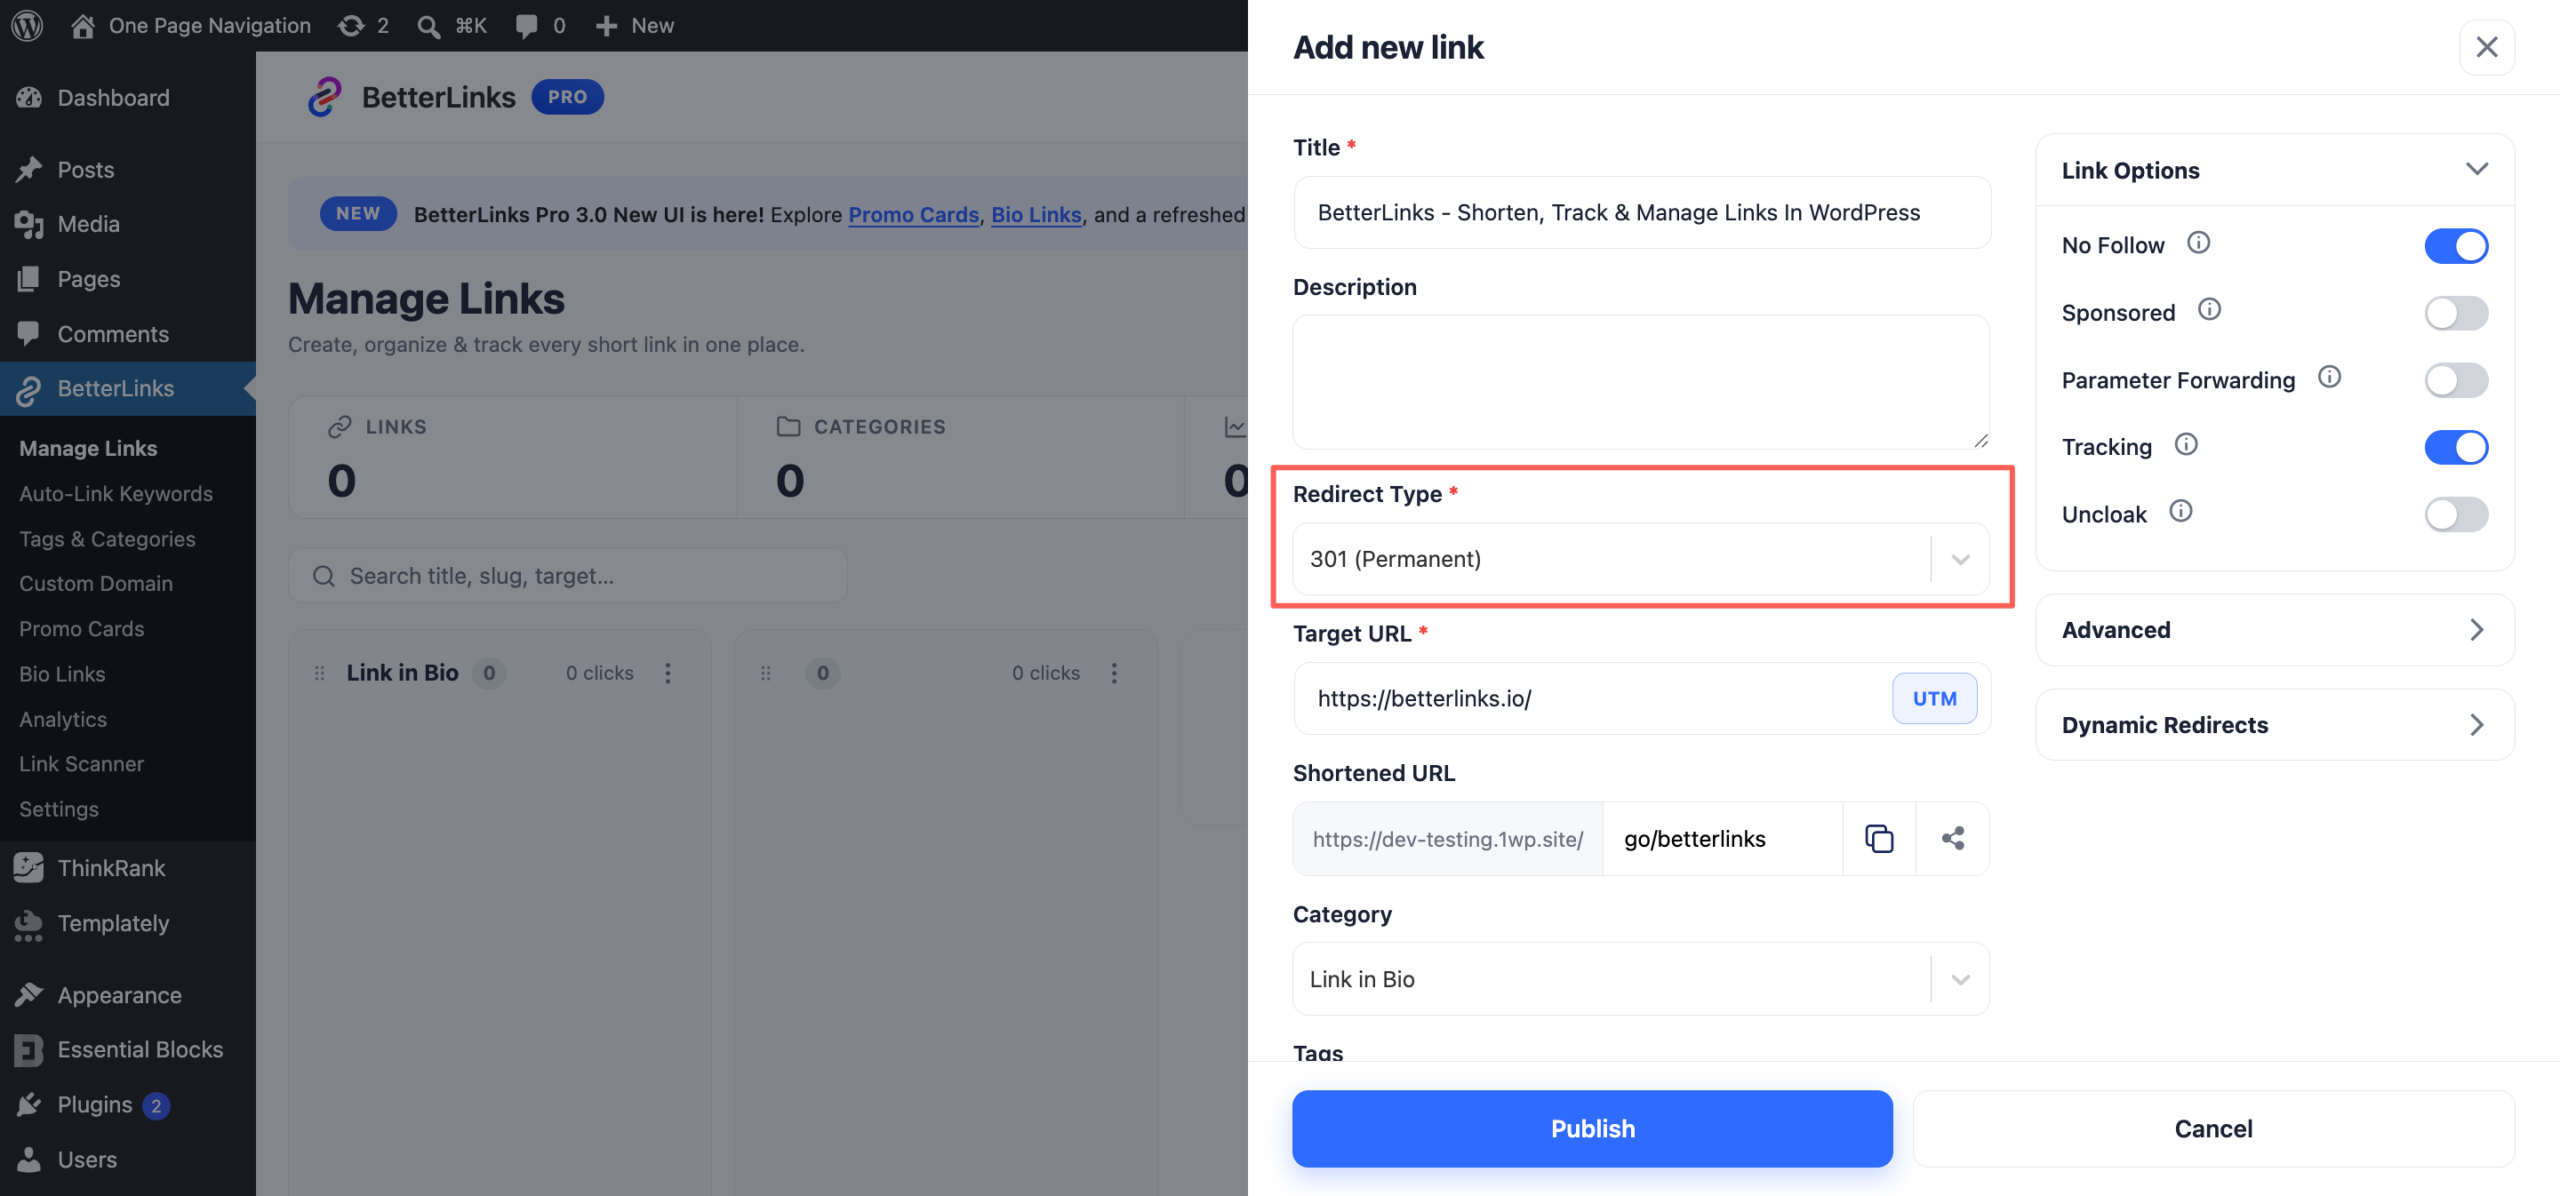Edit the go/betterlinks slug field
This screenshot has width=2560, height=1196.
pyautogui.click(x=1722, y=839)
